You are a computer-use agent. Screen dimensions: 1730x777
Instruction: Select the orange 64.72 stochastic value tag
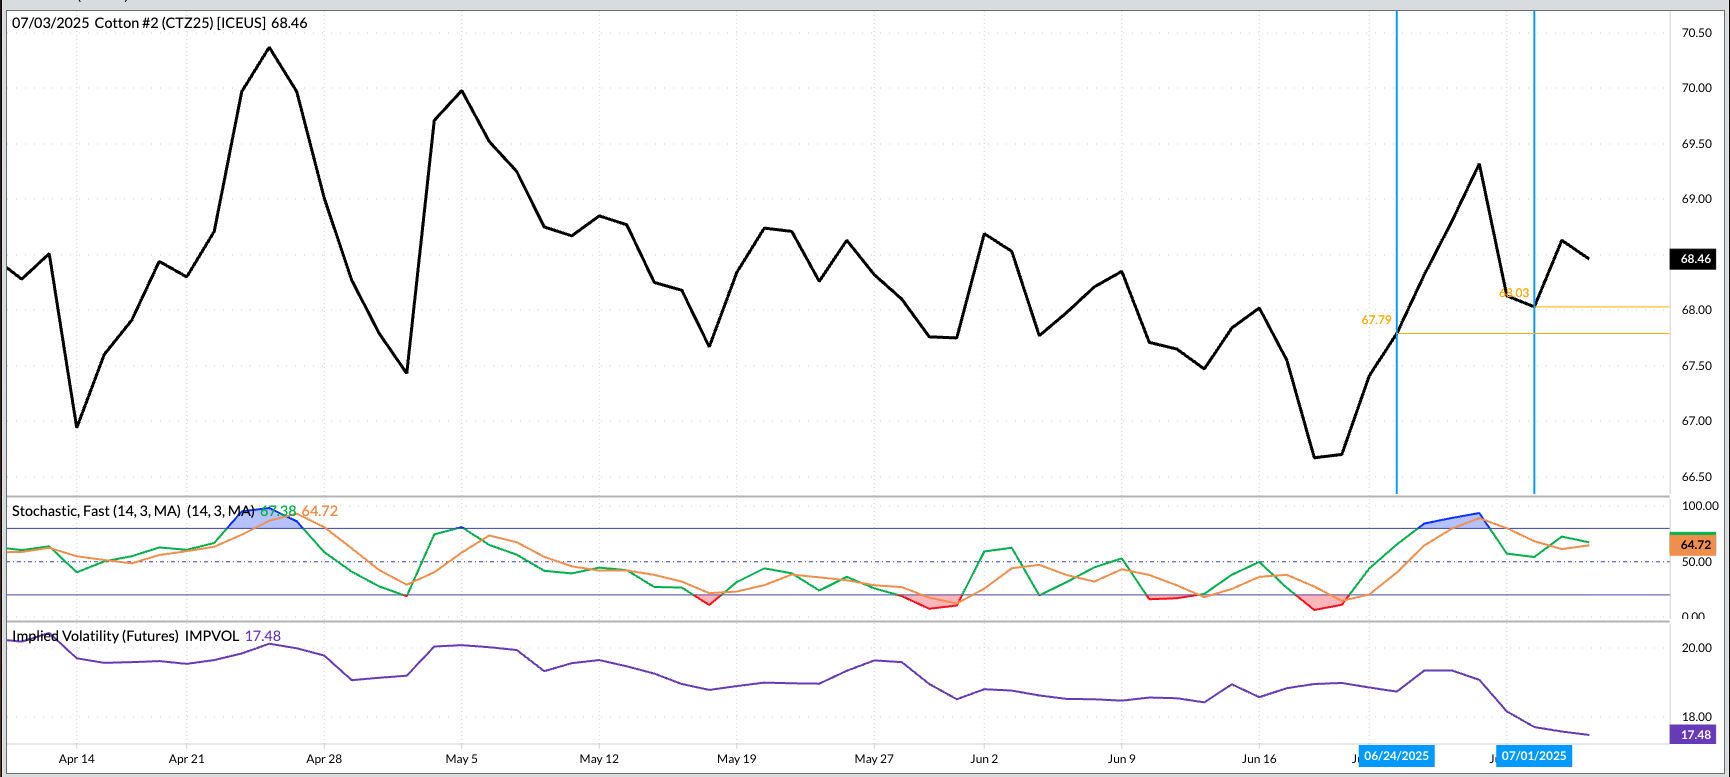click(1695, 545)
